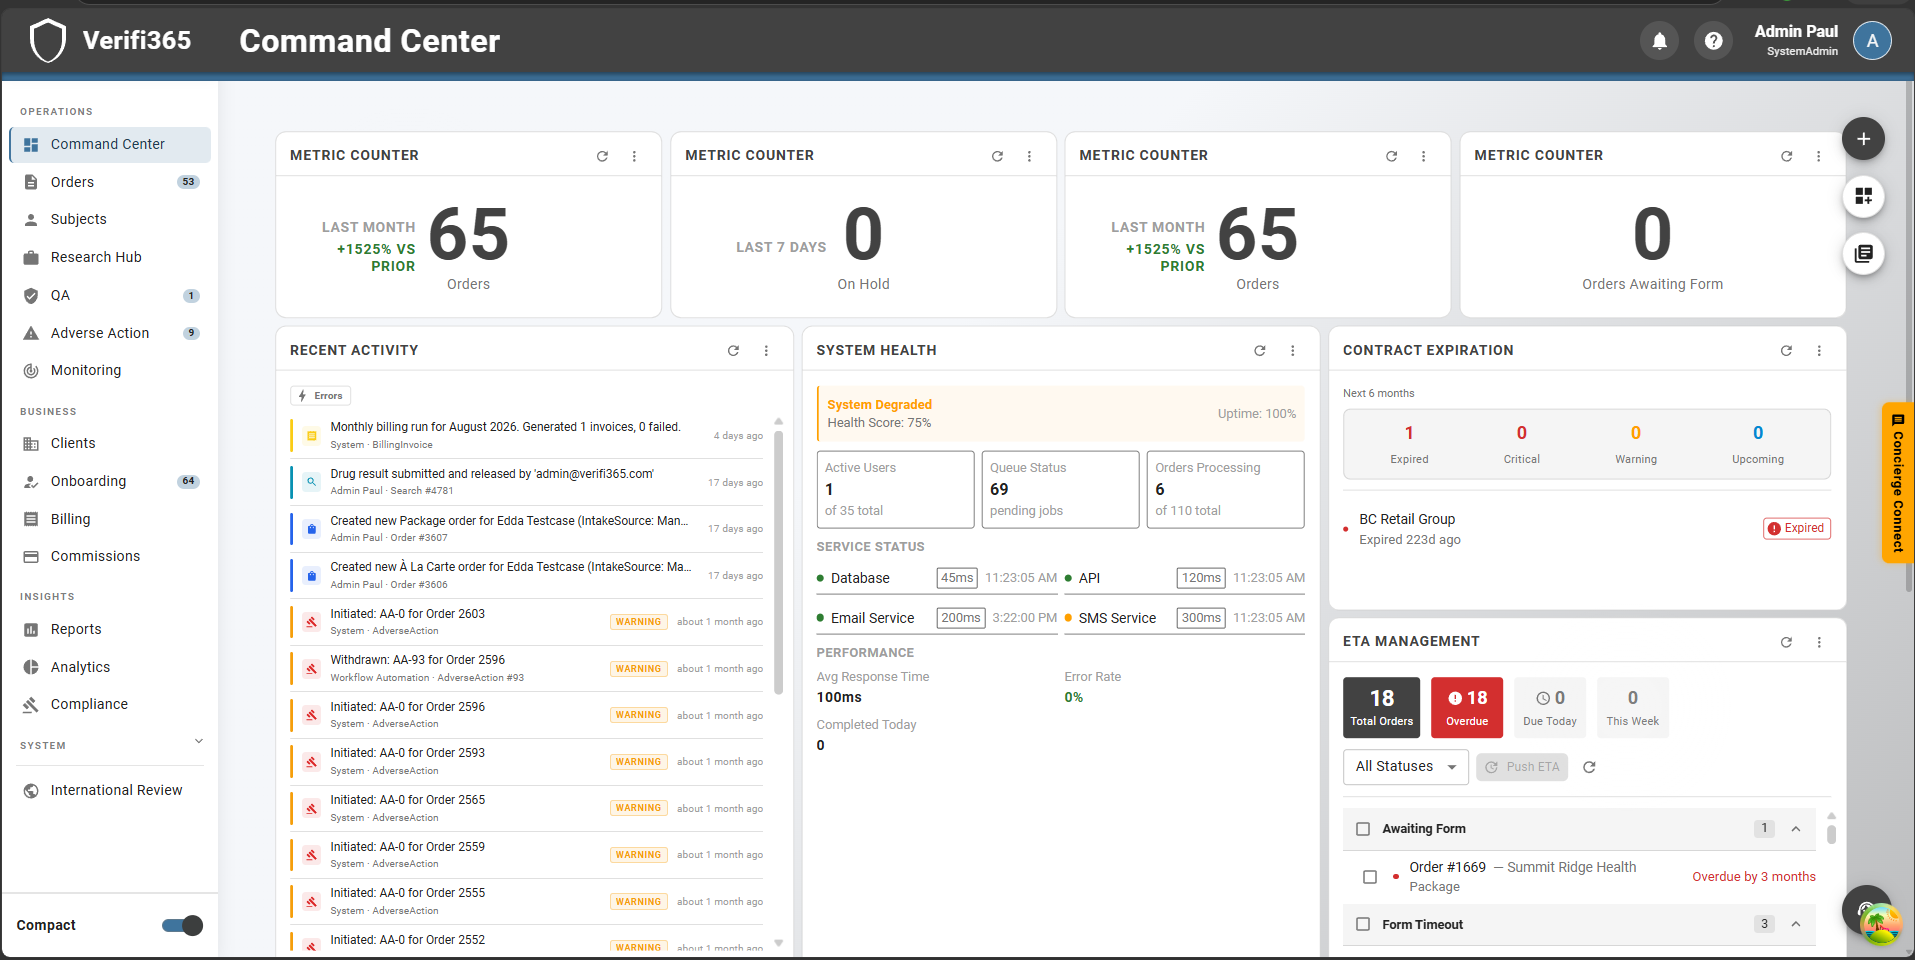
Task: Open the All Statuses dropdown
Action: click(1405, 767)
